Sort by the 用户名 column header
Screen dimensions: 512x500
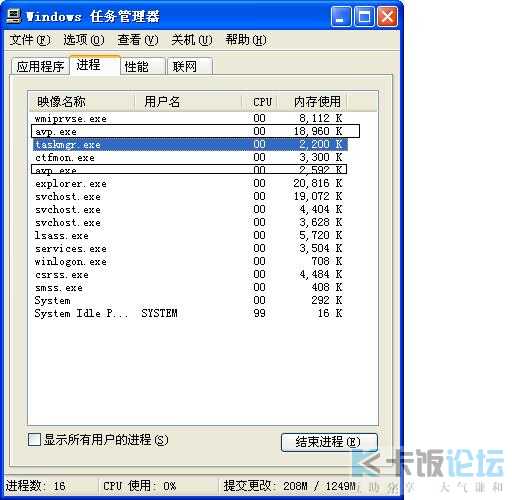coord(188,102)
